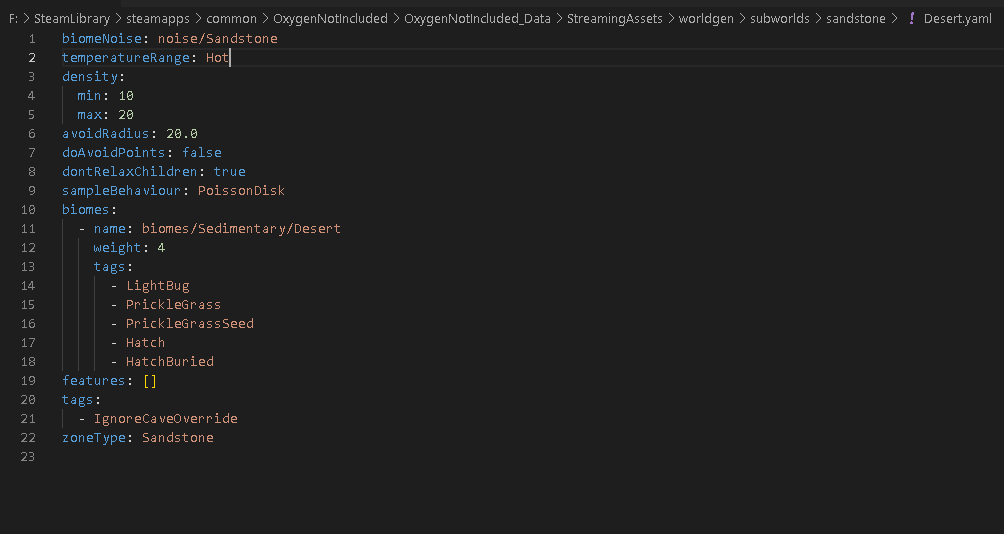
Task: Select the F: drive breadcrumb
Action: (x=13, y=19)
